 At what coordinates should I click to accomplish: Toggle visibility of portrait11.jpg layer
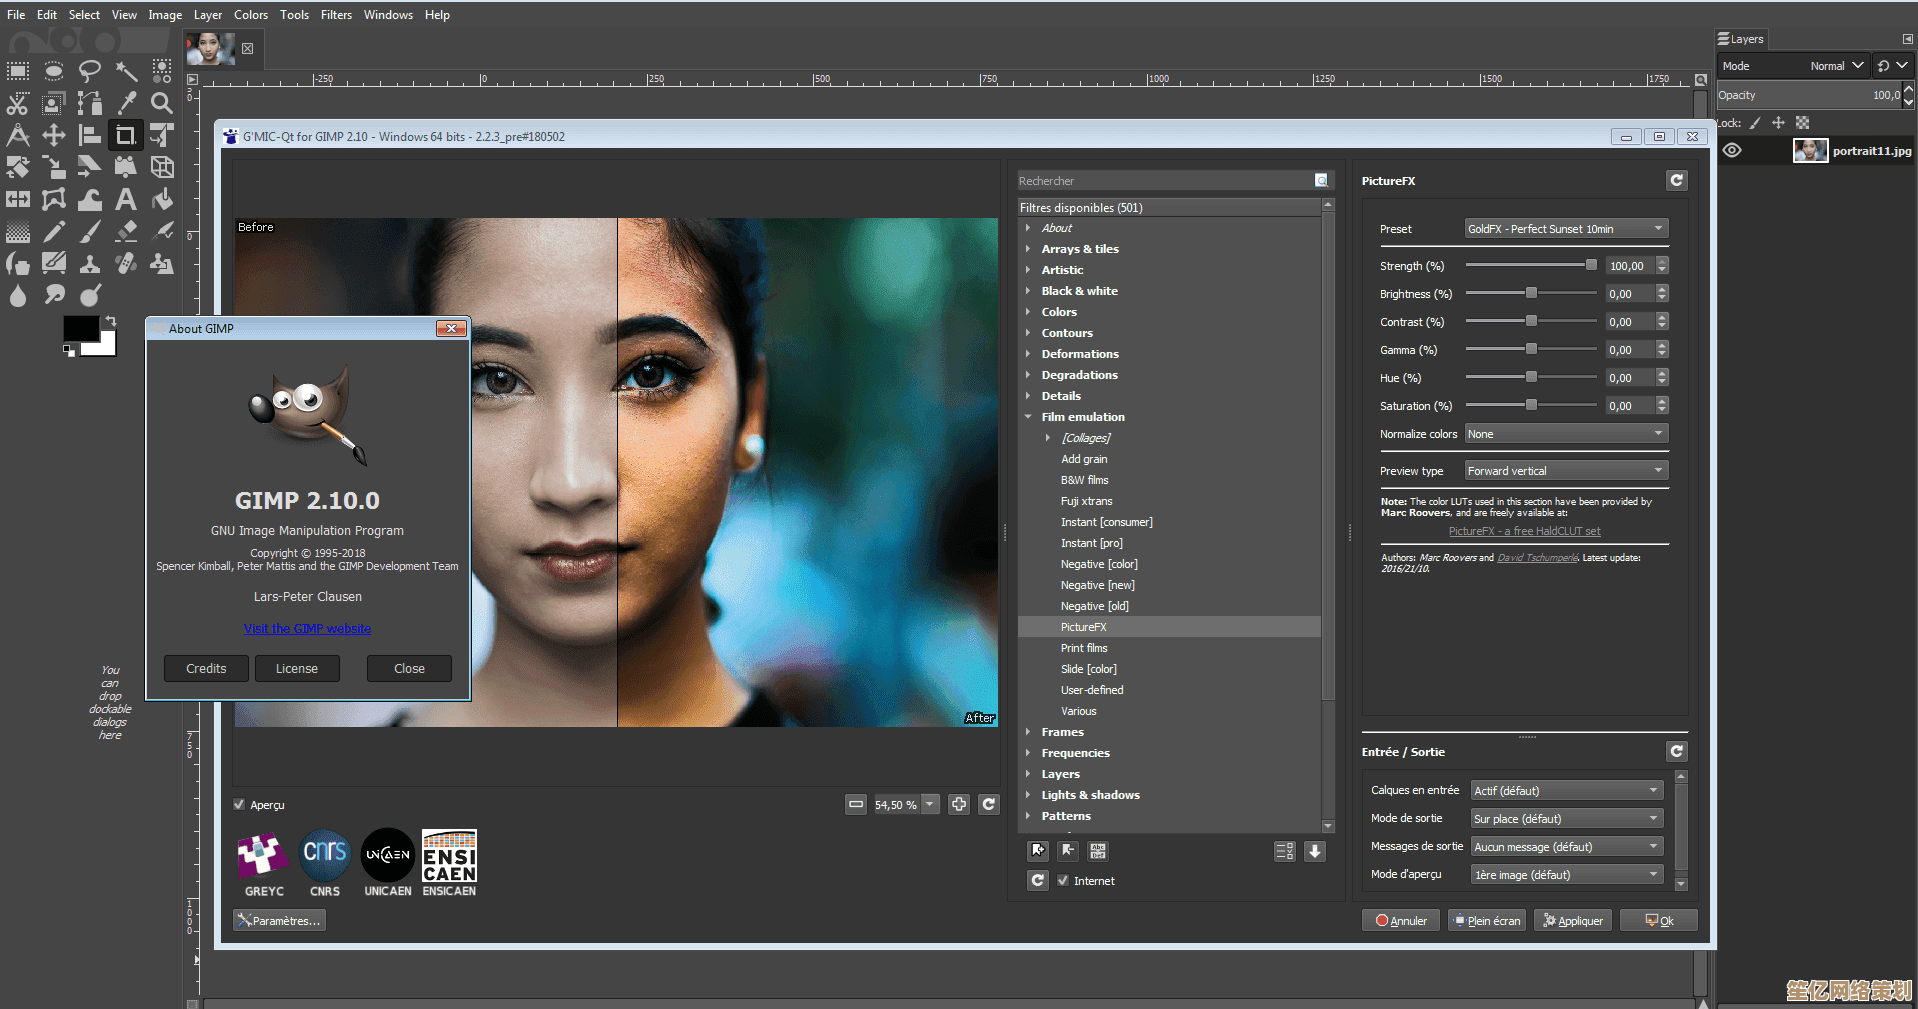(1732, 151)
